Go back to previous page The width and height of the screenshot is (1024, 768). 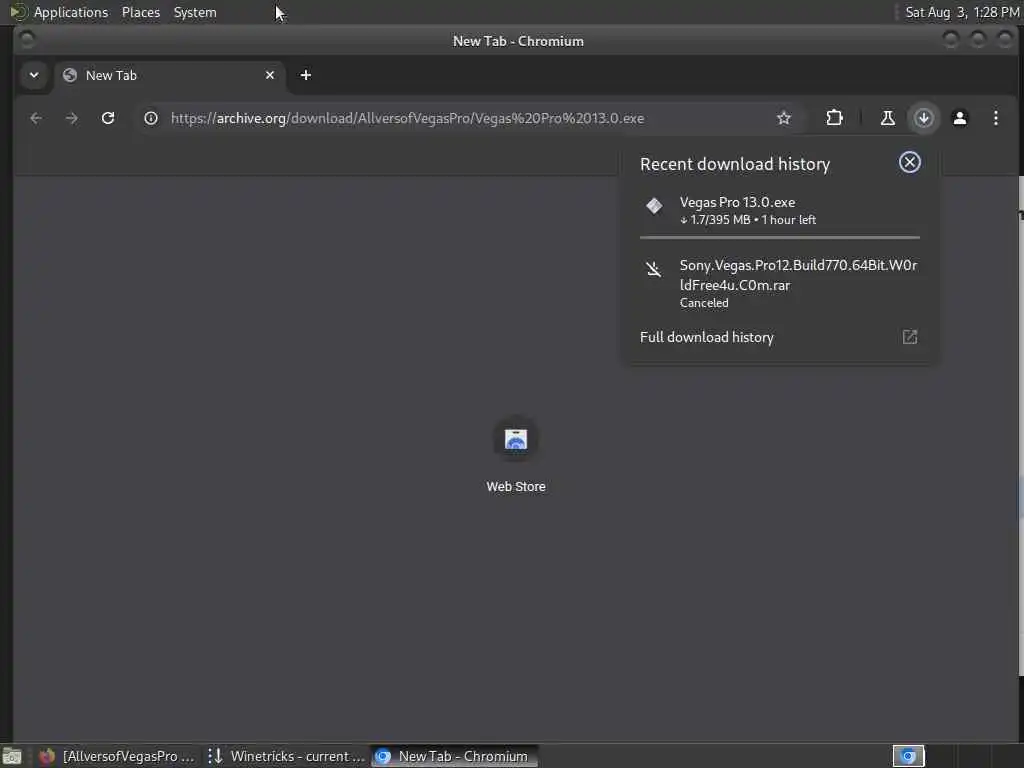[36, 118]
